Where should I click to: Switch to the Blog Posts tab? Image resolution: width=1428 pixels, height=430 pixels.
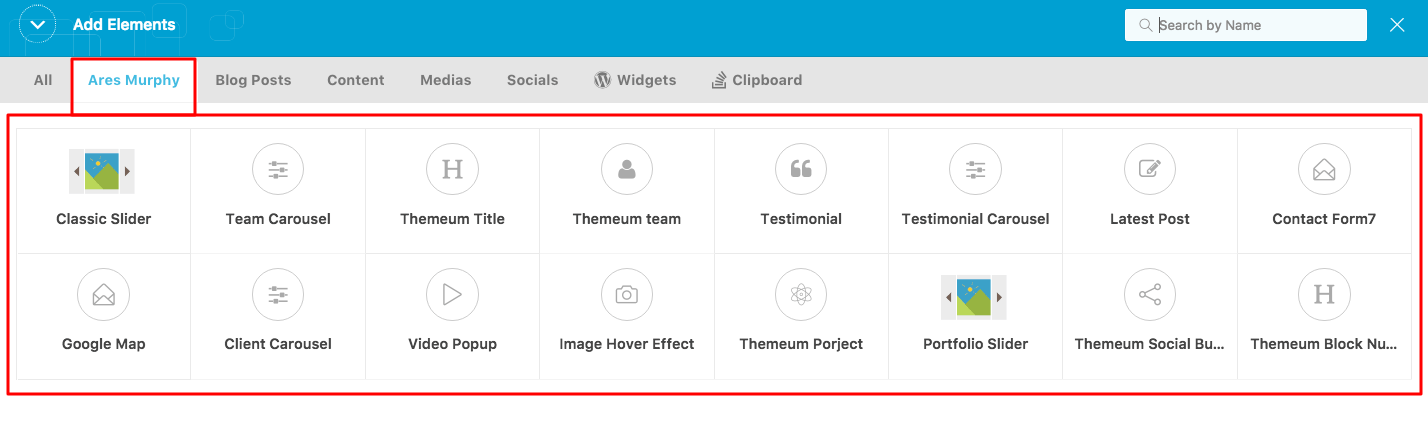point(254,80)
